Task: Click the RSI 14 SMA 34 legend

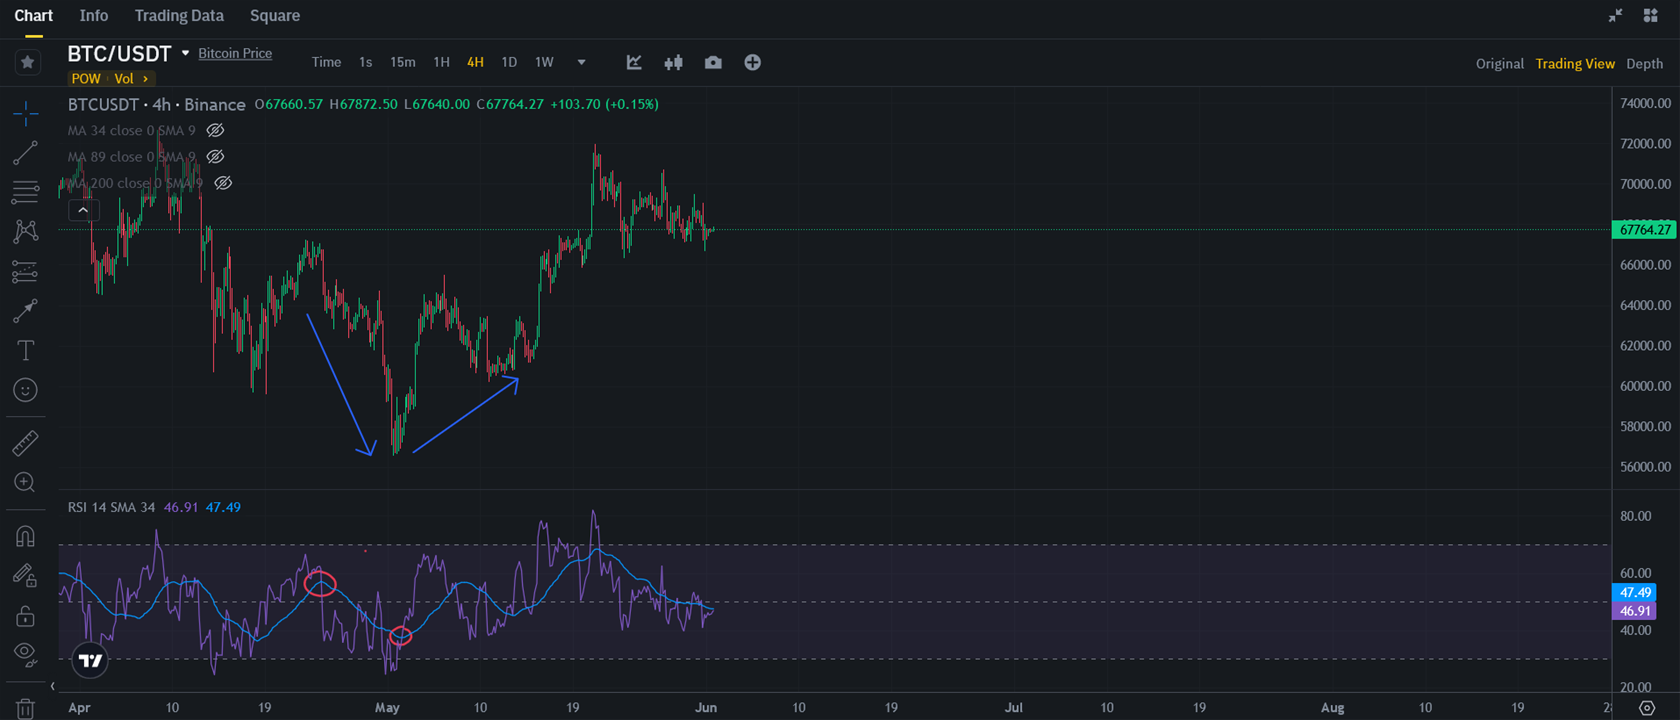Action: pyautogui.click(x=111, y=507)
